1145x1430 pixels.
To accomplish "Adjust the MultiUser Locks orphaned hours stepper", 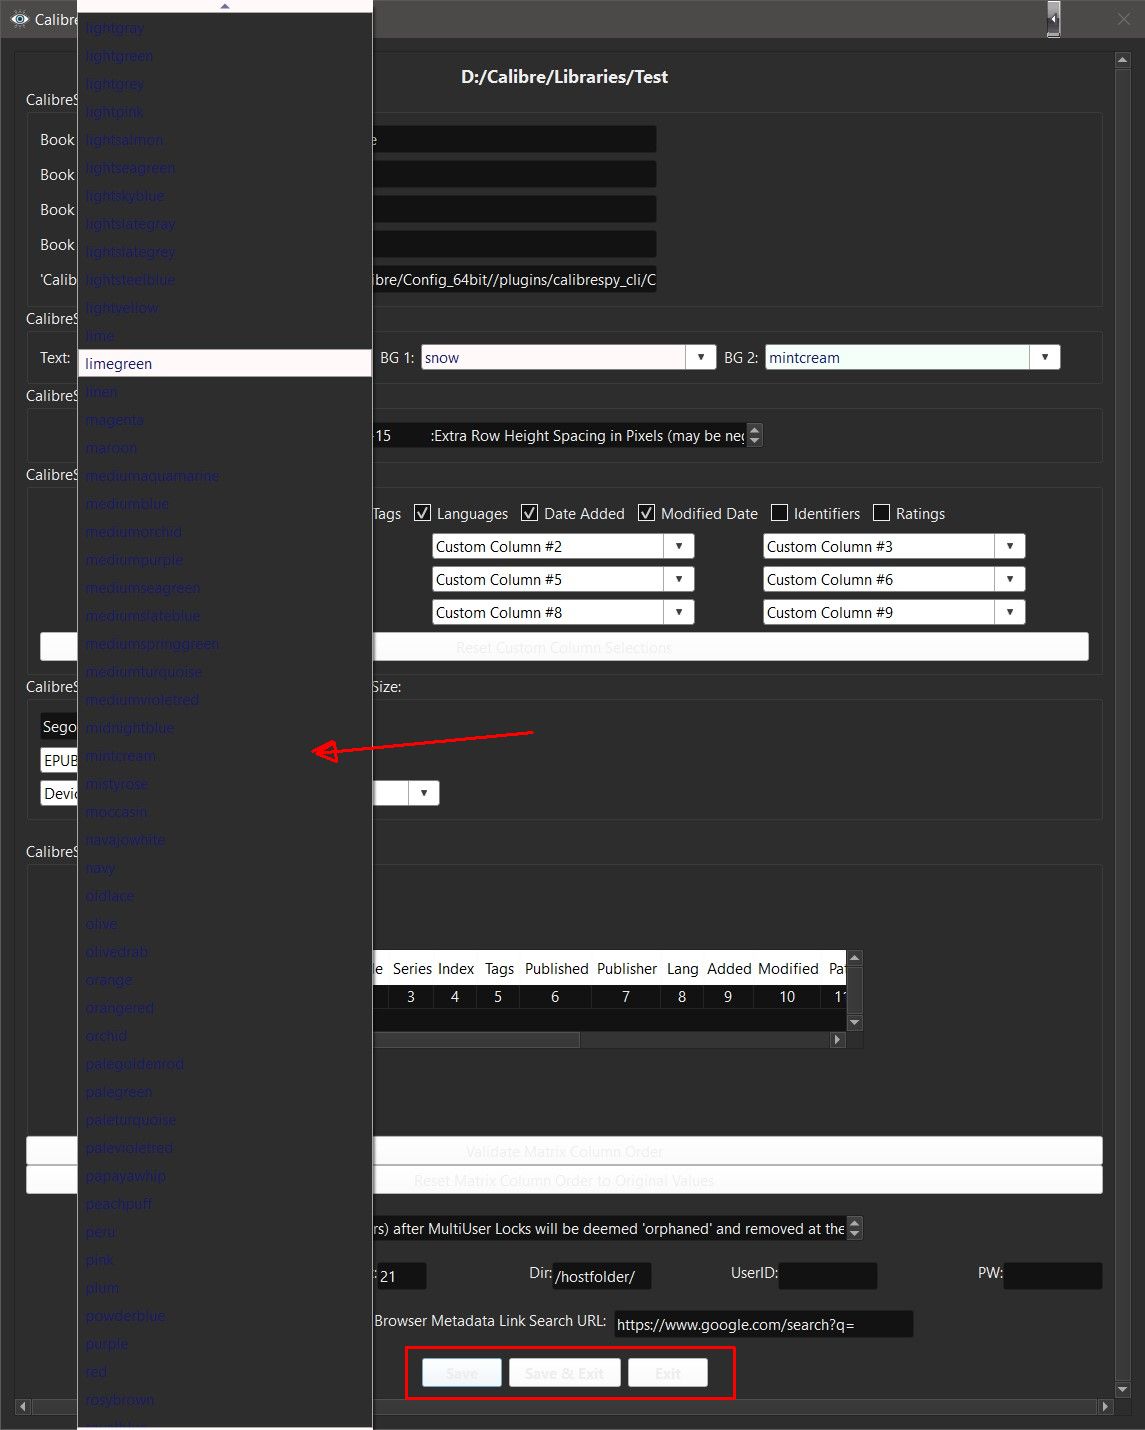I will pos(854,1228).
